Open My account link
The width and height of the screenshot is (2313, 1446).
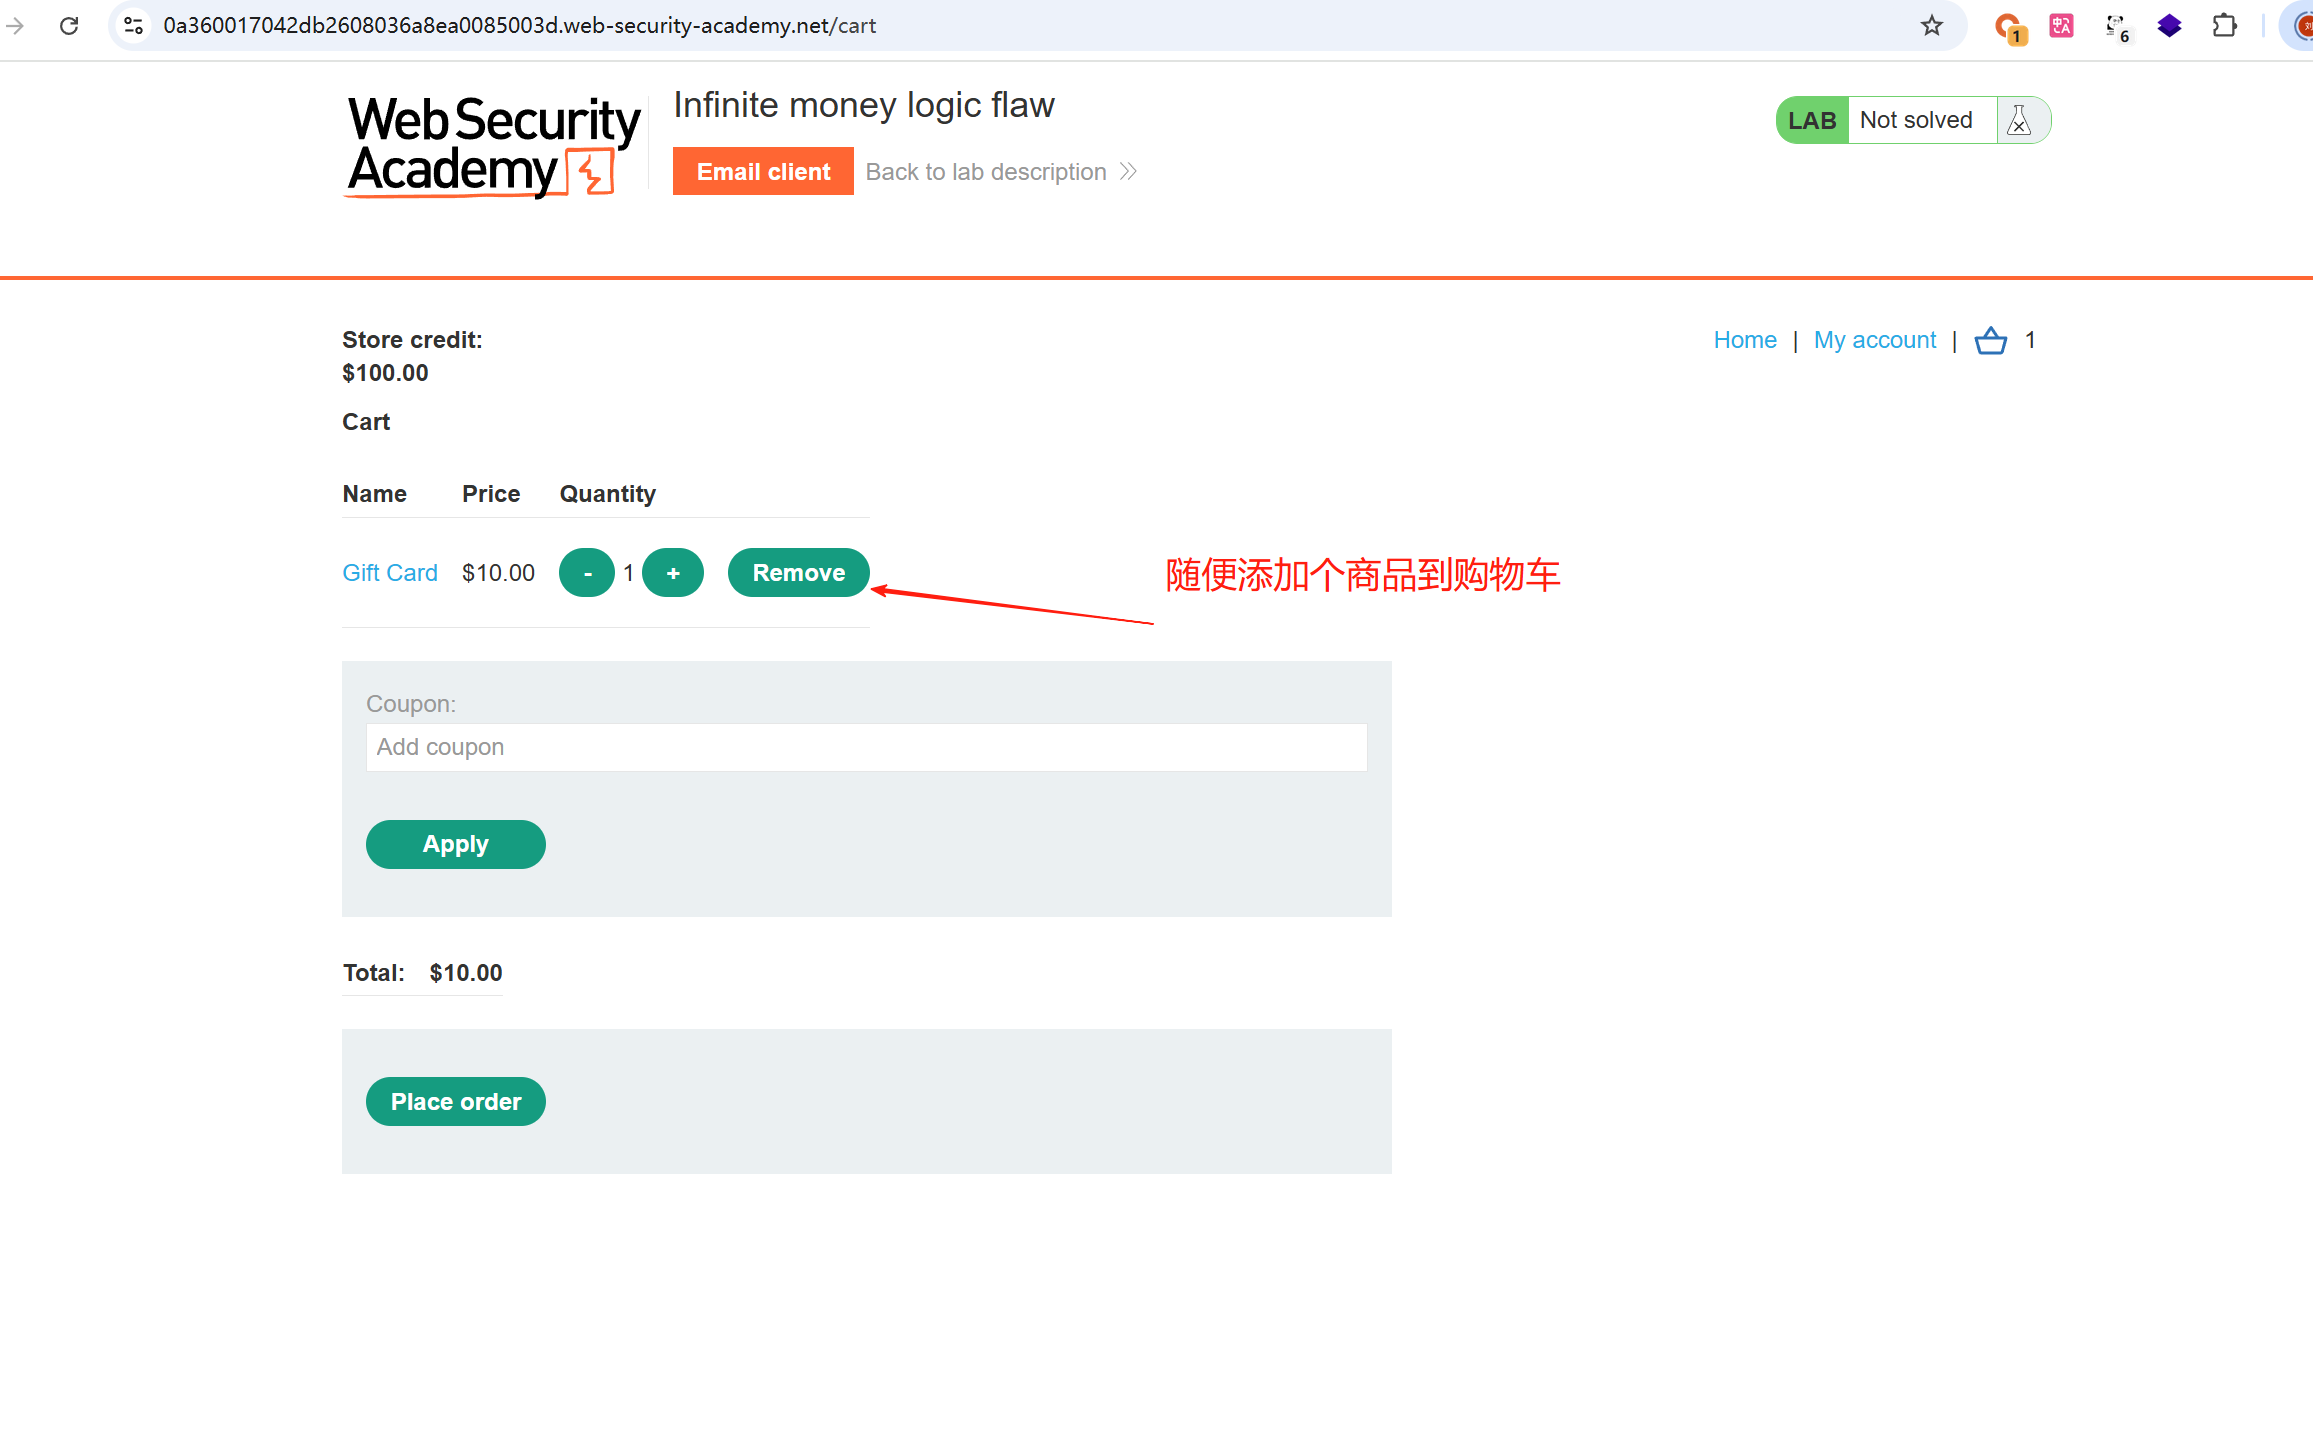[1874, 340]
